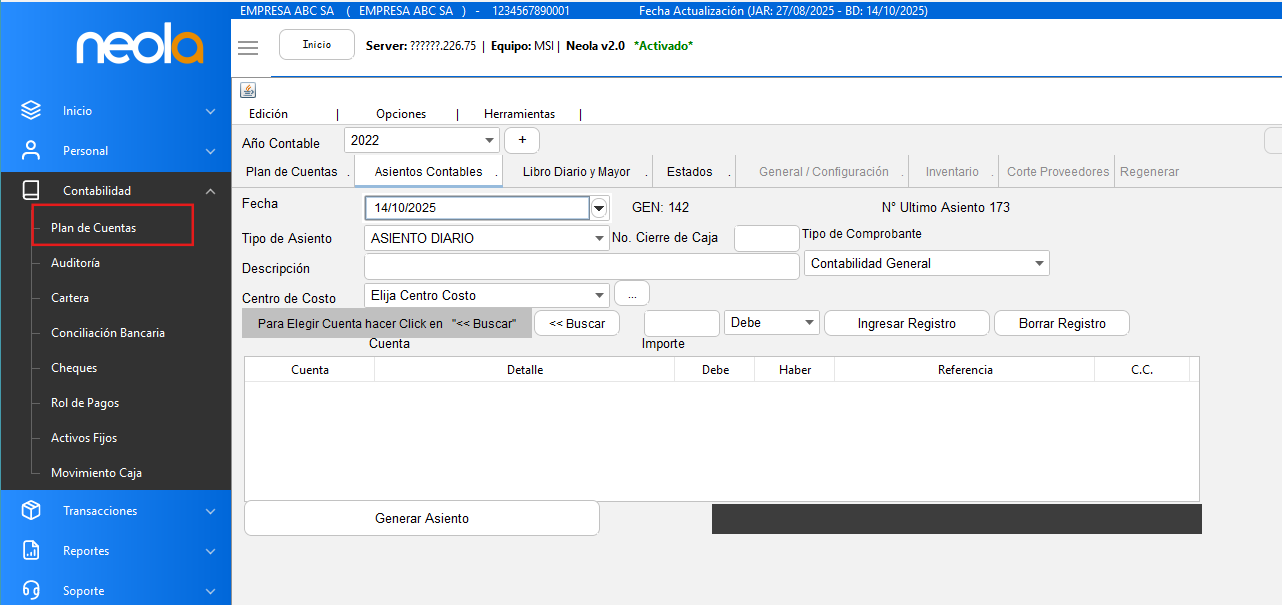Open the Debe/Haber selector dropdown

click(x=809, y=323)
